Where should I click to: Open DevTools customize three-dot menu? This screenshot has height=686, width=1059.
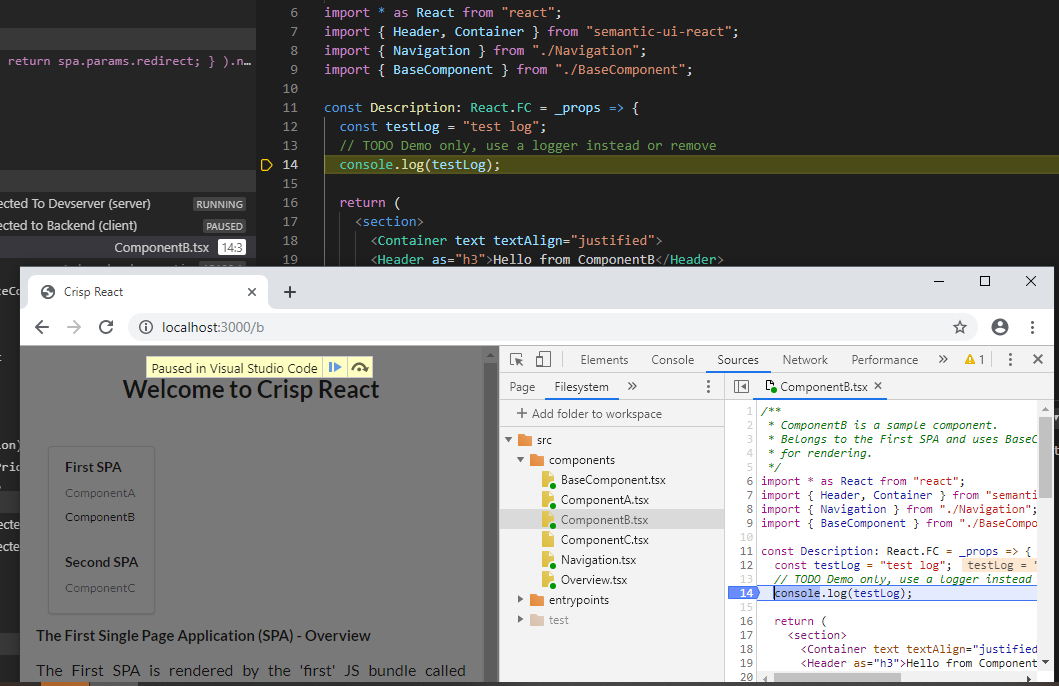1011,360
